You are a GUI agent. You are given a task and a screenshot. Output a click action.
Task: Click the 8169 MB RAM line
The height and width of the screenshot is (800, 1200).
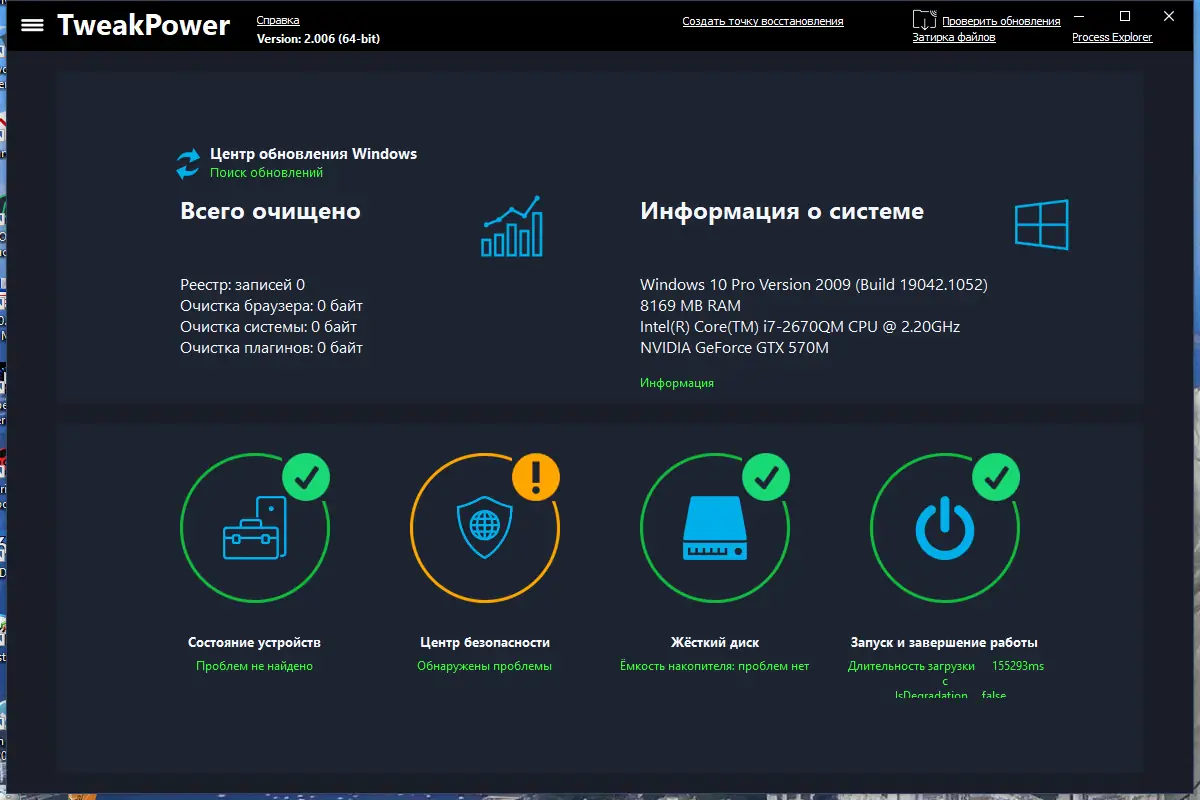(690, 306)
